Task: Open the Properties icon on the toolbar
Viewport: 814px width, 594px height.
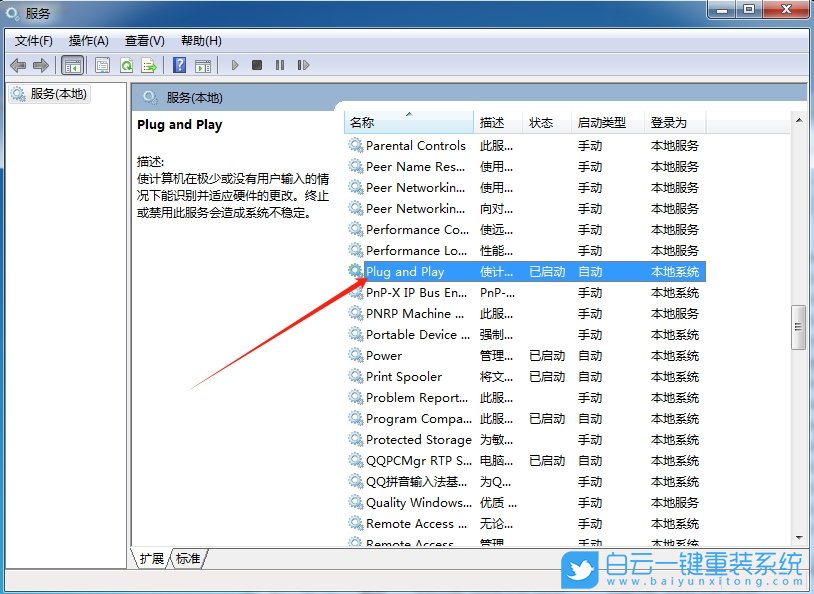Action: pyautogui.click(x=102, y=64)
